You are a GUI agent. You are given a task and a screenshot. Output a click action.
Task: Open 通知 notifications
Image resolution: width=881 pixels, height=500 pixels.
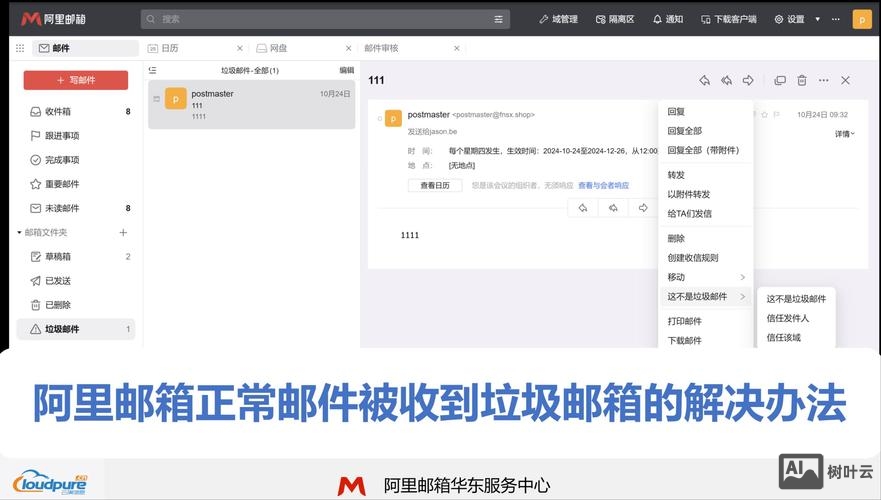click(x=668, y=19)
